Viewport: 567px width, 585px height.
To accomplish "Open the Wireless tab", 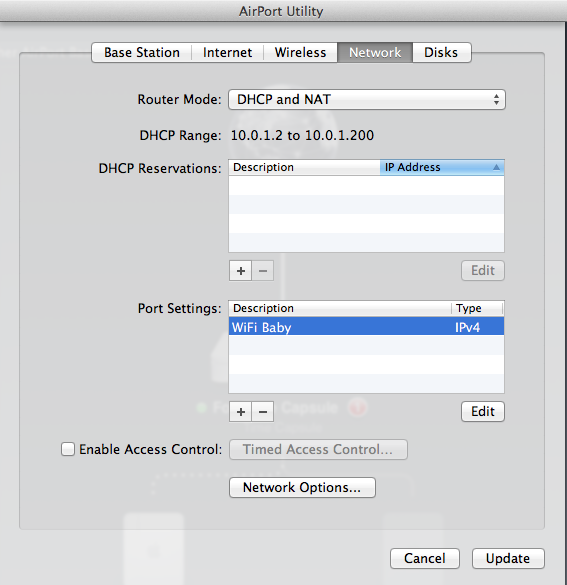I will (x=300, y=53).
